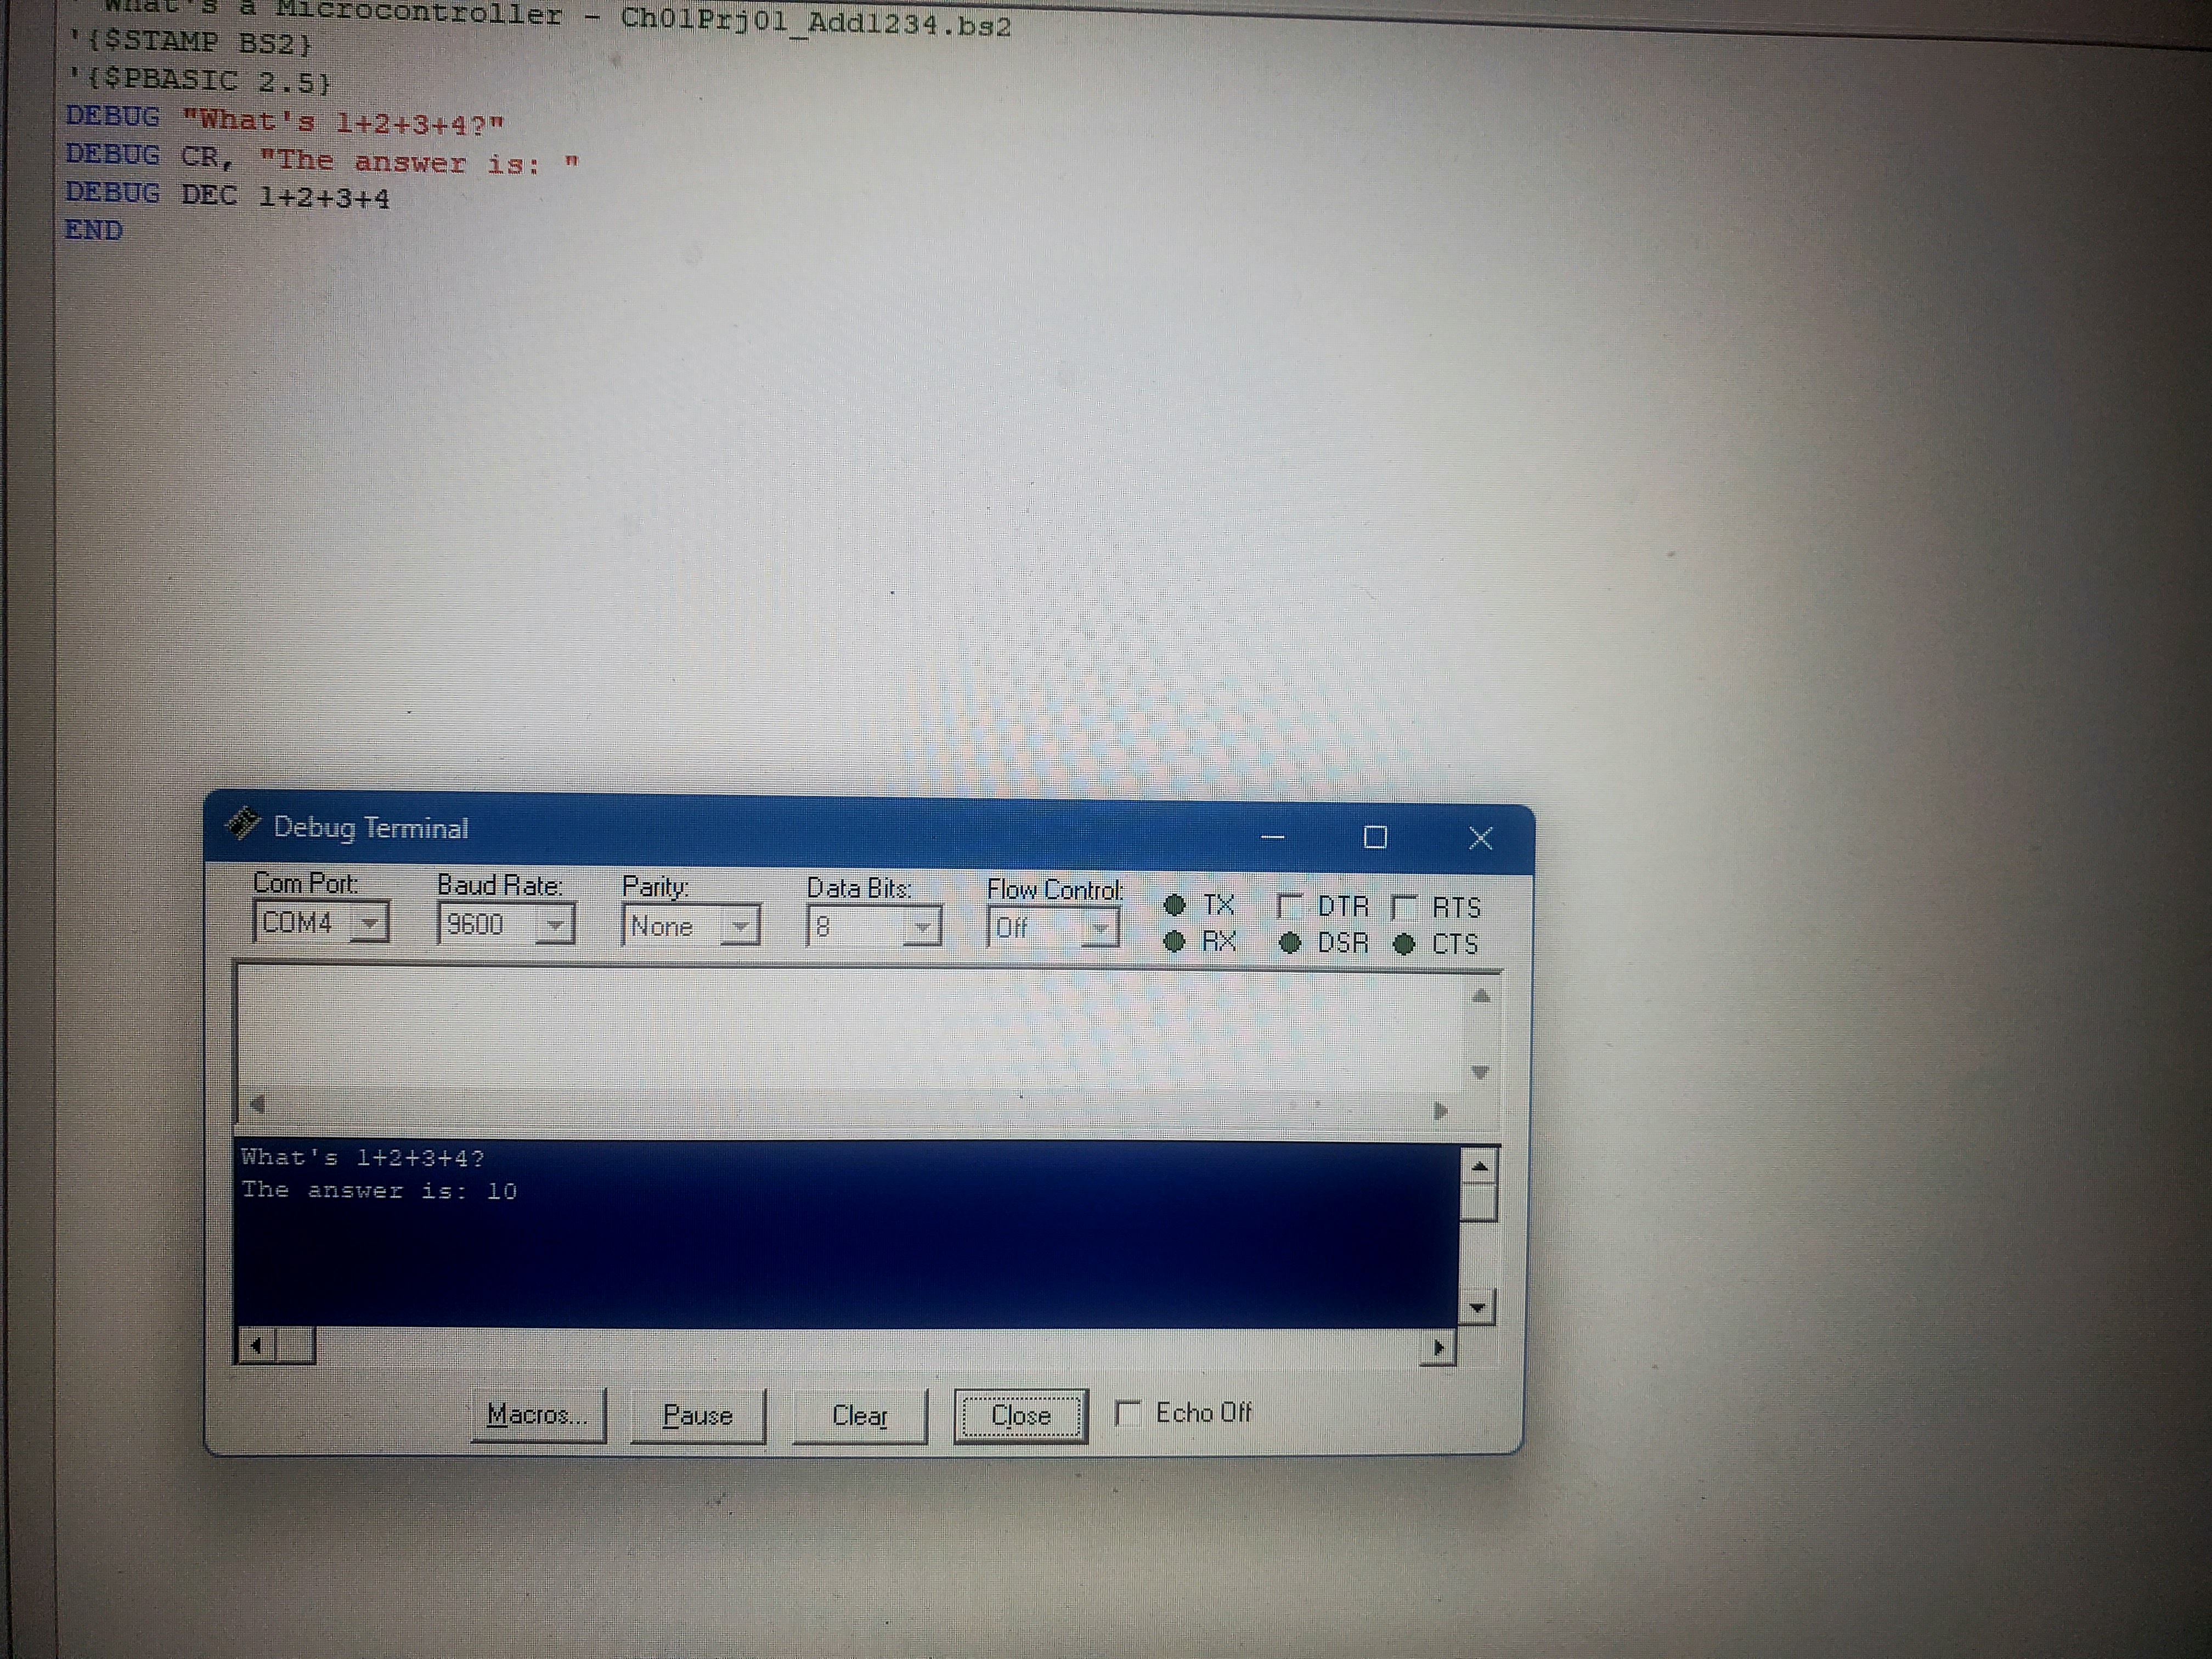Click the receive pane scroll left arrow
This screenshot has height=1659, width=2212.
(256, 1346)
